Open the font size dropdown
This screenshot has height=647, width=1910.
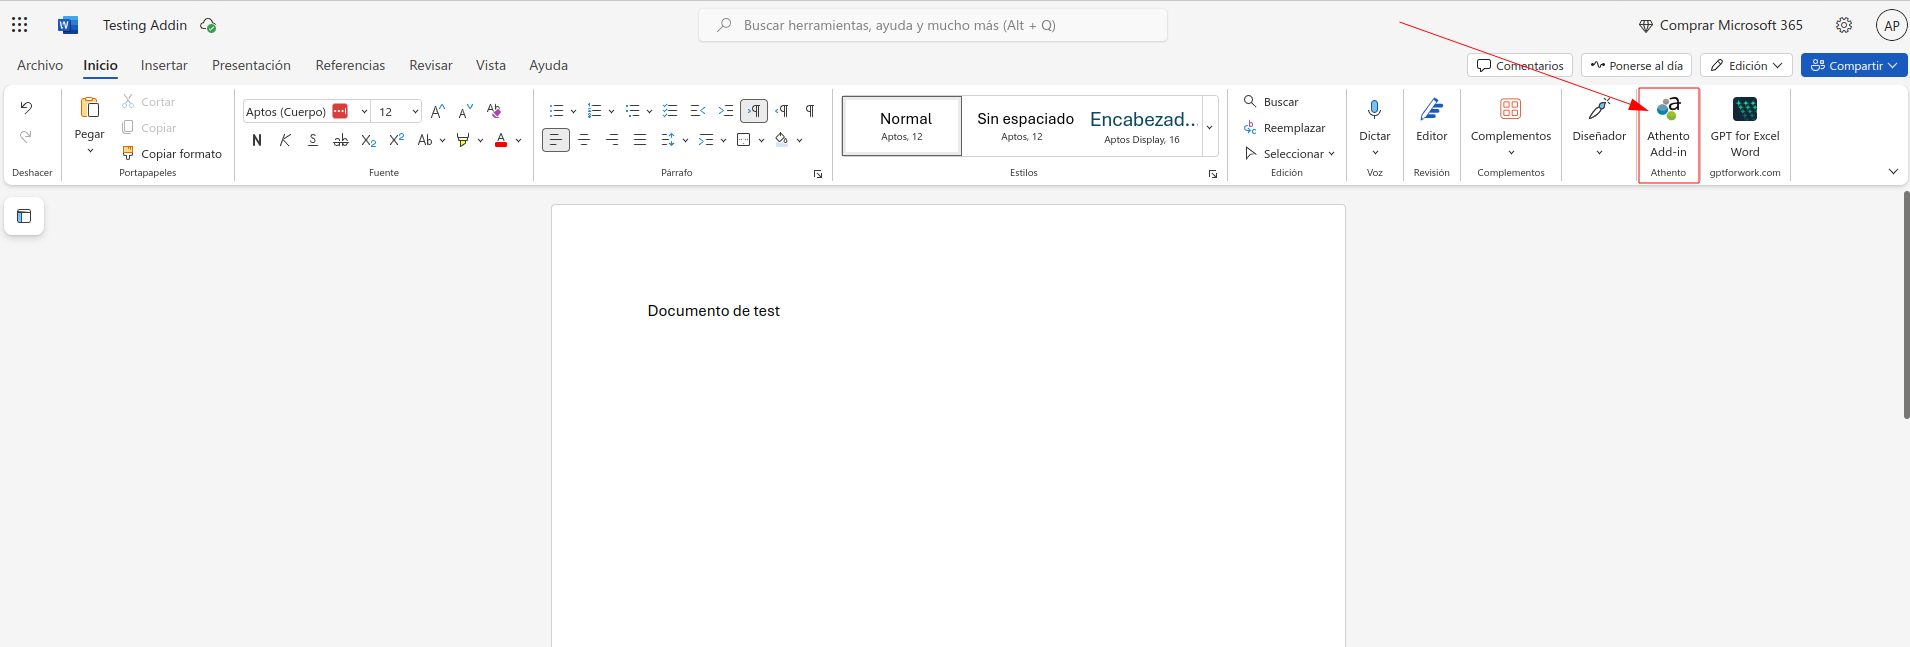[x=415, y=112]
